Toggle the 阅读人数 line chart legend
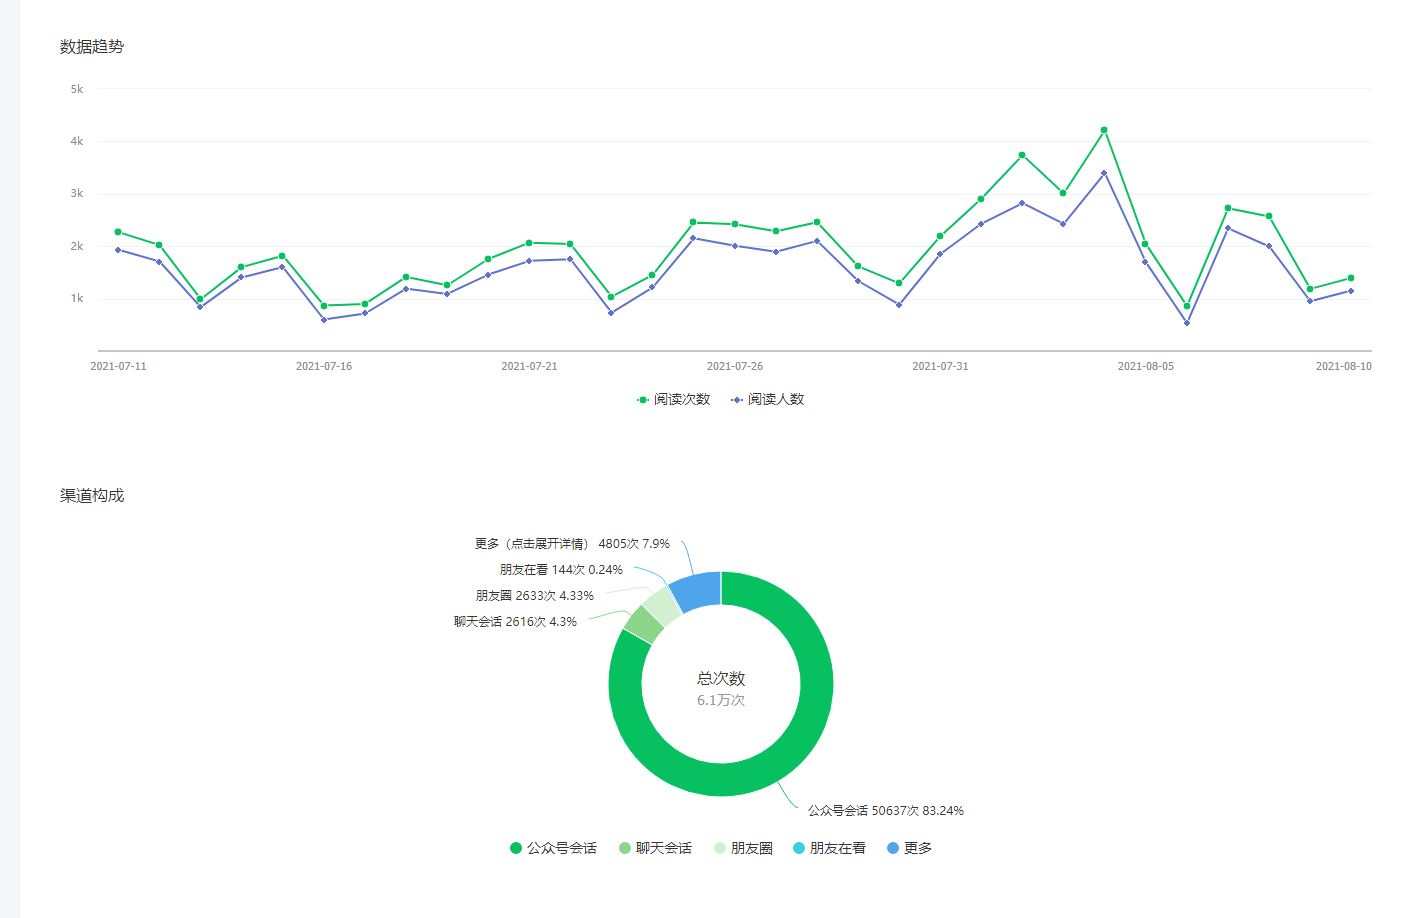The height and width of the screenshot is (918, 1408). 768,399
